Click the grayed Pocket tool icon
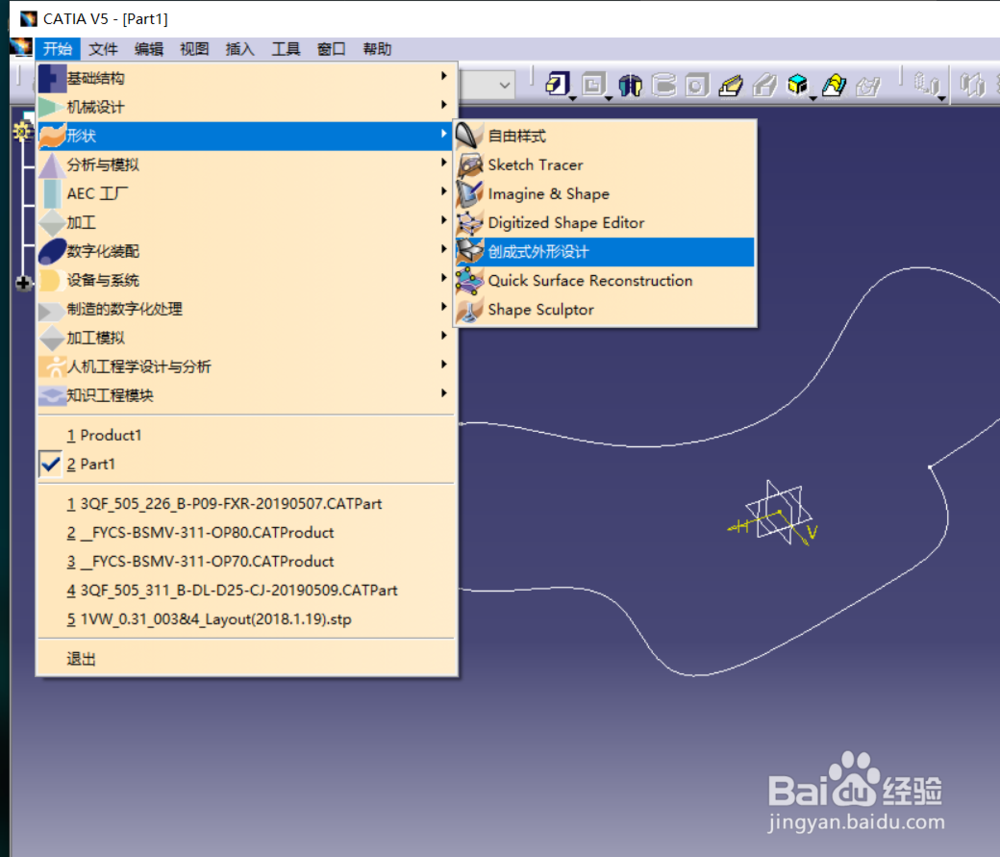This screenshot has height=857, width=1000. click(594, 84)
